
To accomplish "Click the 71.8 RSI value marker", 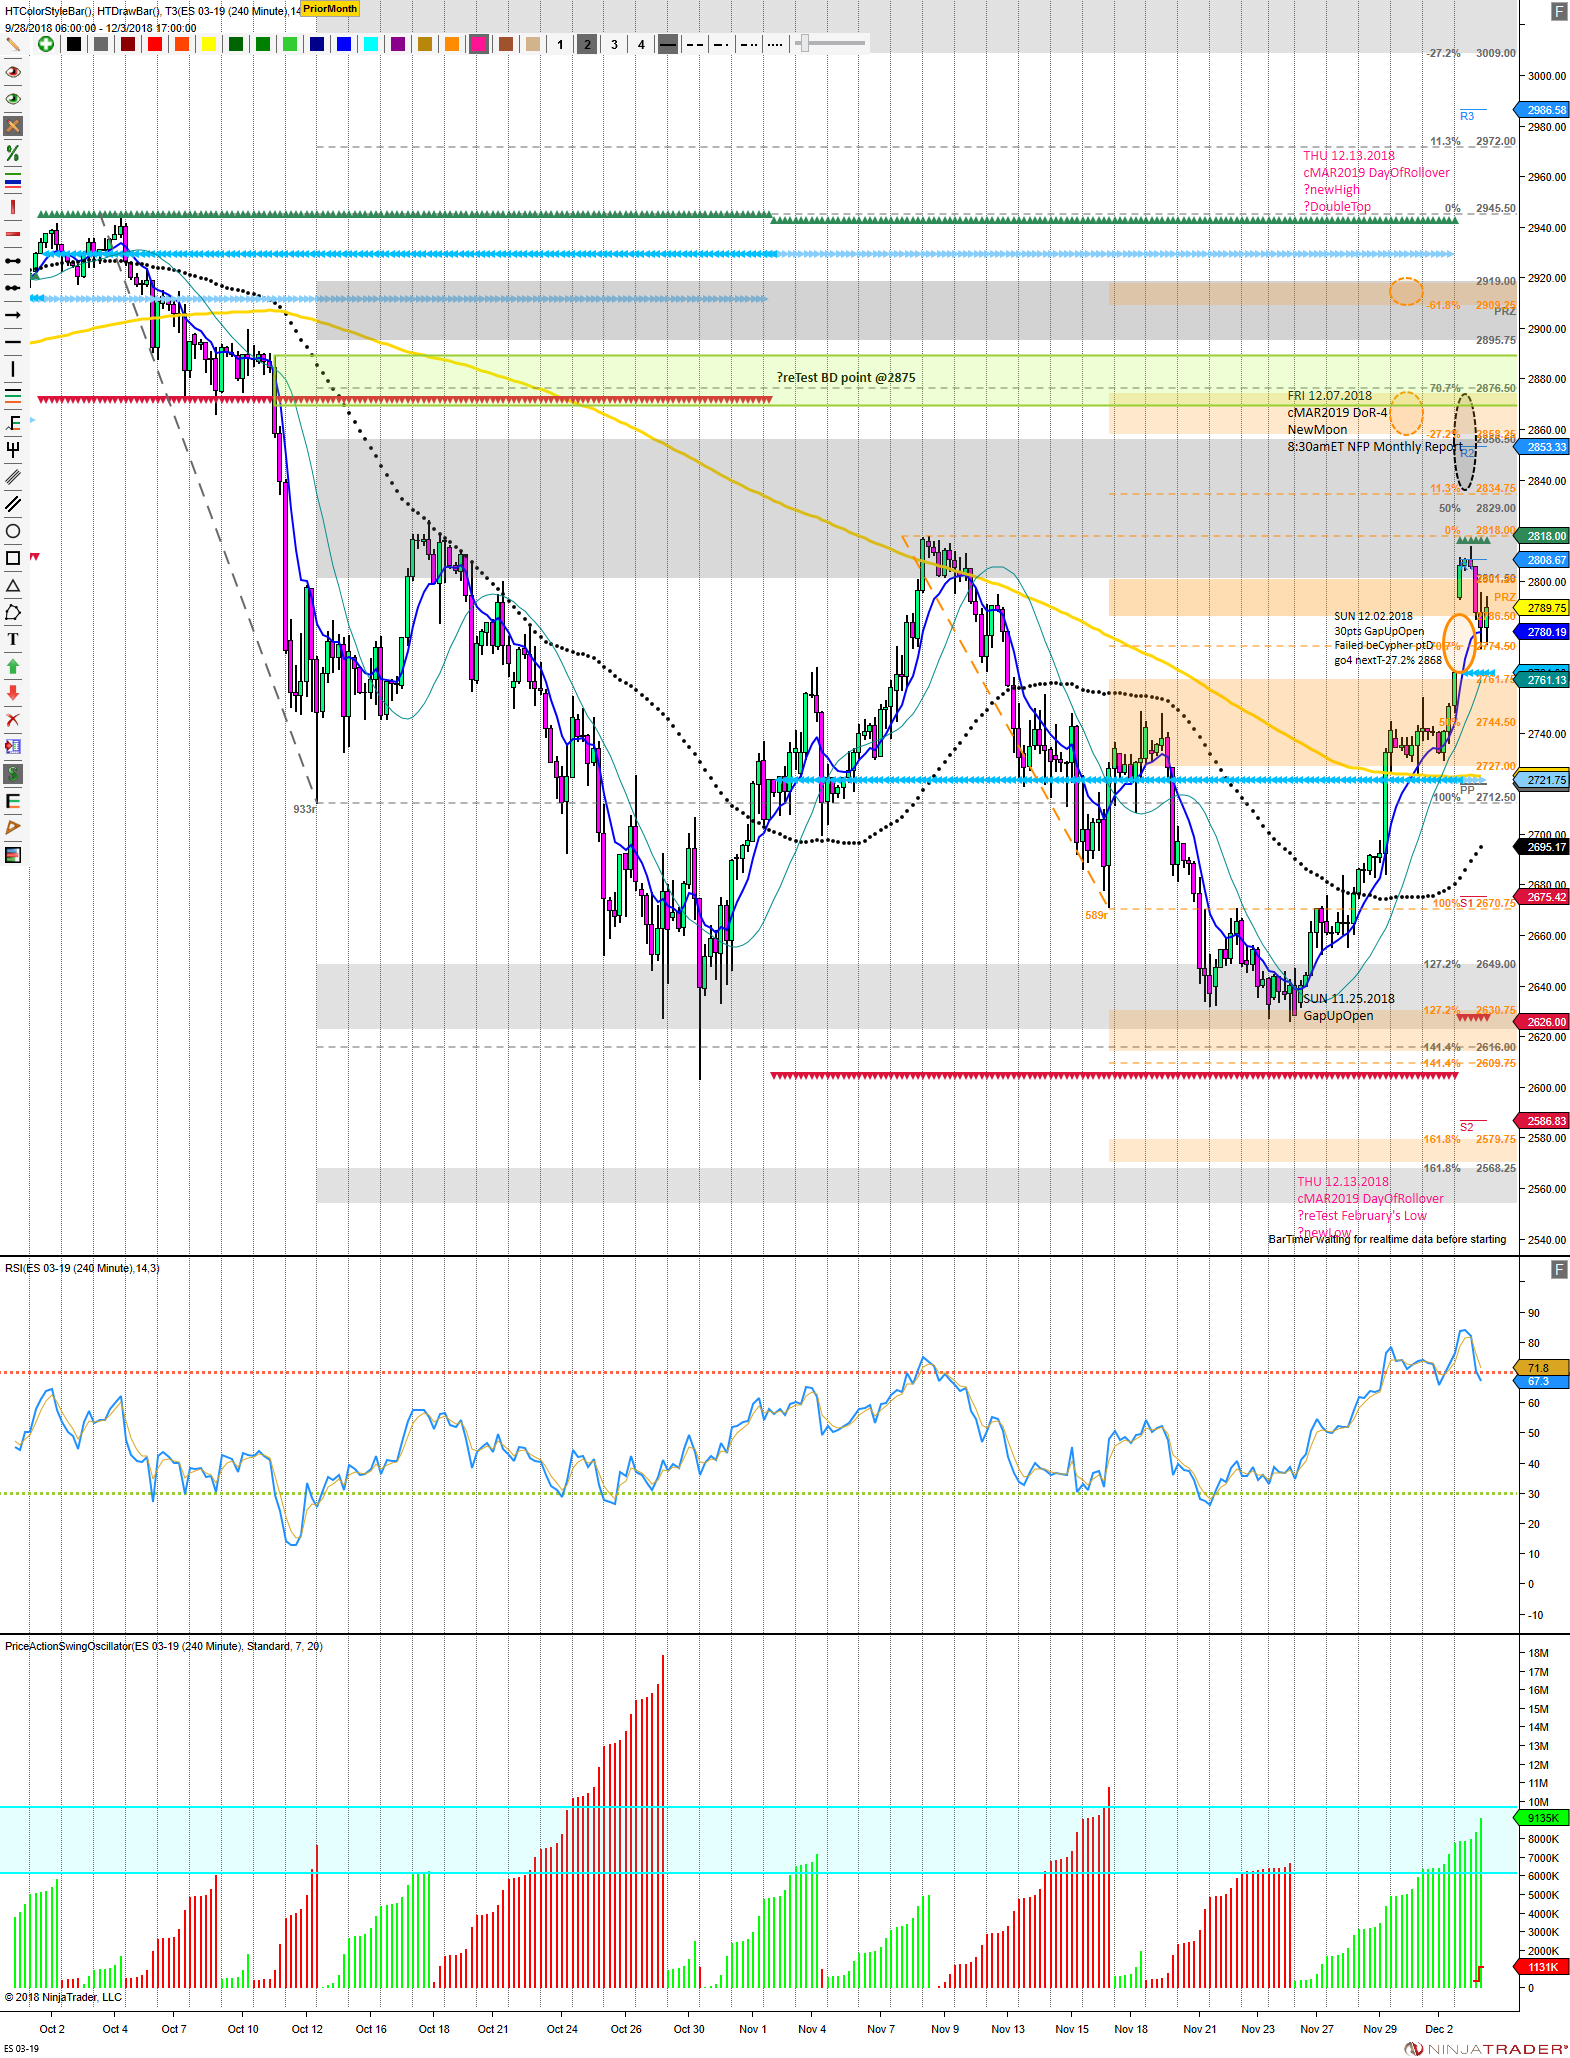I will [x=1541, y=1368].
